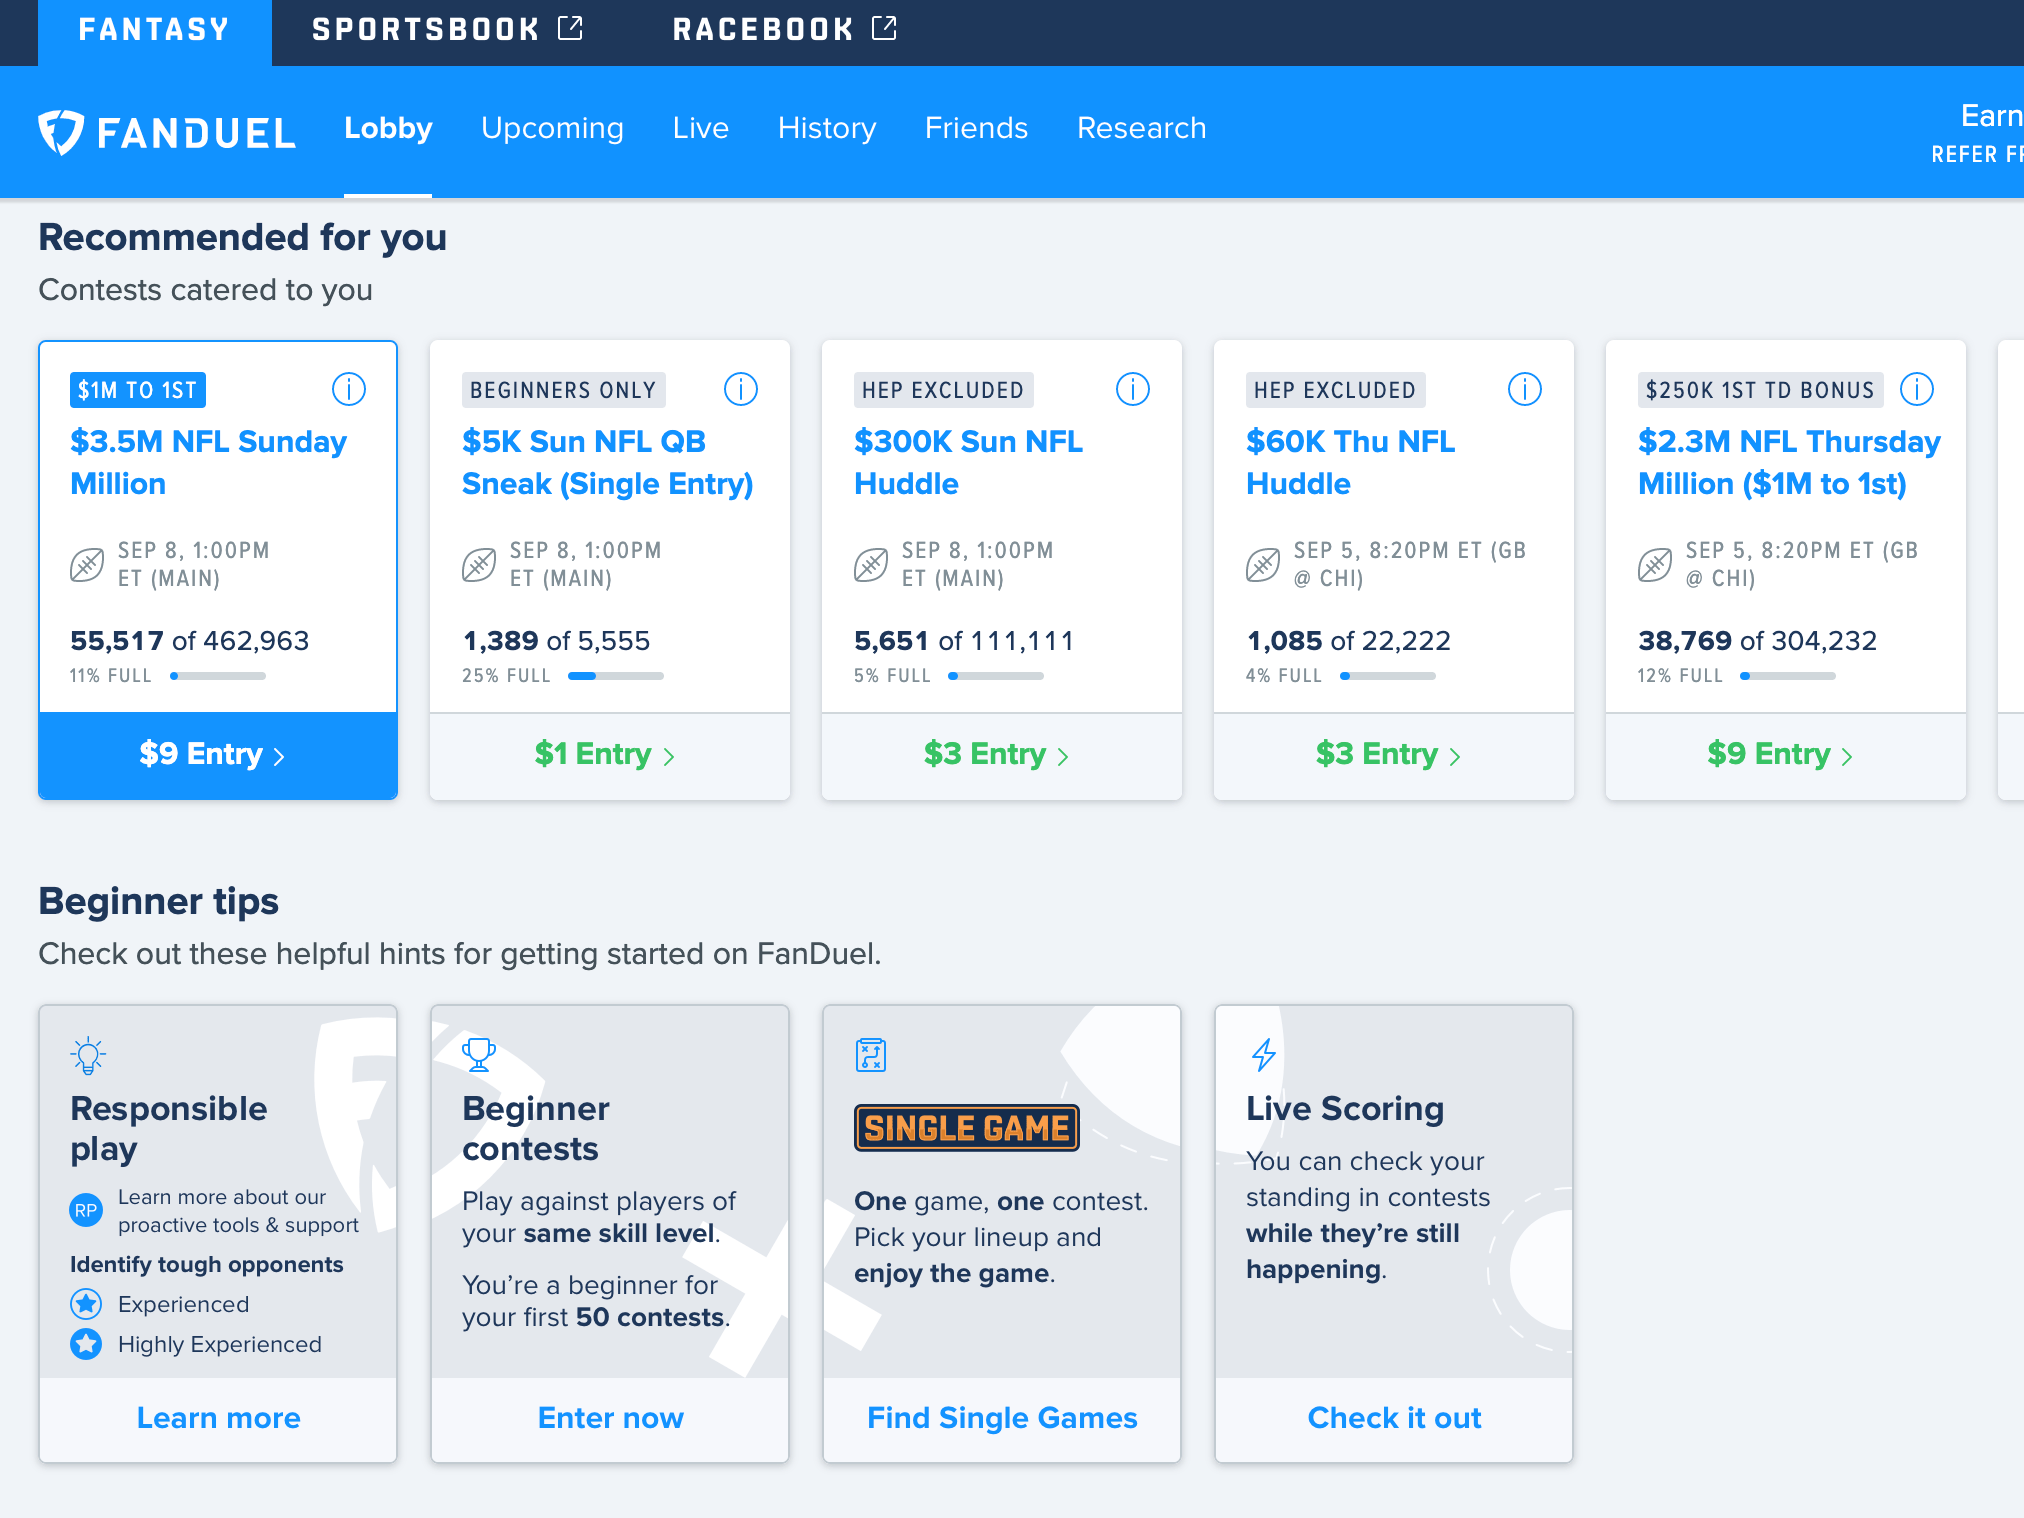Click info icon on $60K Thu NFL Huddle
The width and height of the screenshot is (2024, 1518).
click(1525, 389)
